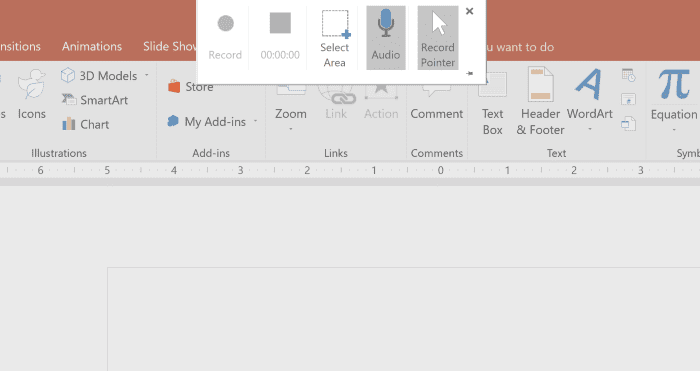Toggle Record Pointer option

(x=438, y=38)
